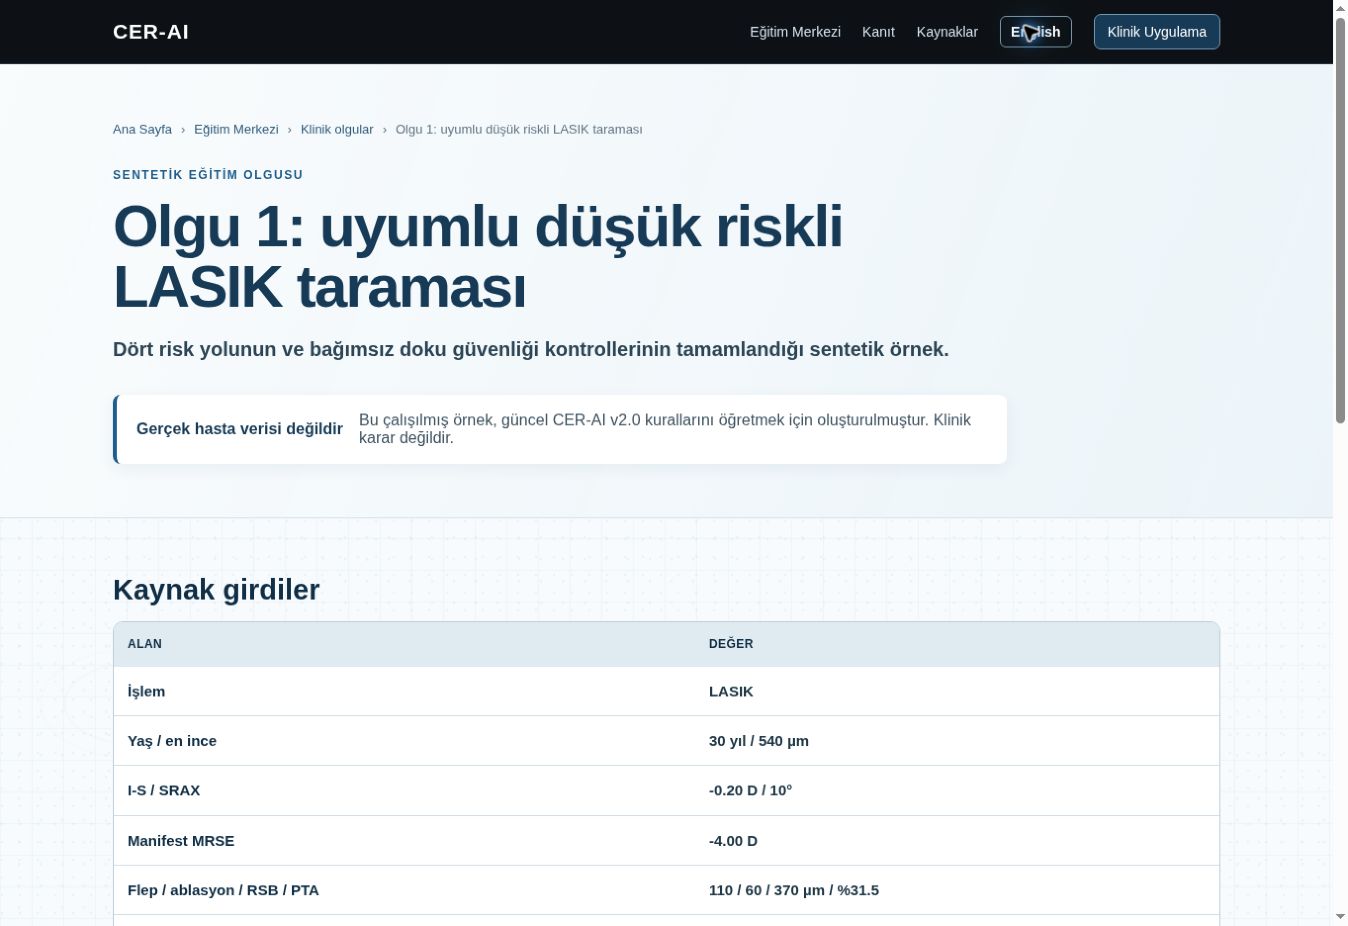Click the 'SENTETİK EĞİTİM OLGUSU' label
Screen dimensions: 1348x926
pyautogui.click(x=208, y=175)
